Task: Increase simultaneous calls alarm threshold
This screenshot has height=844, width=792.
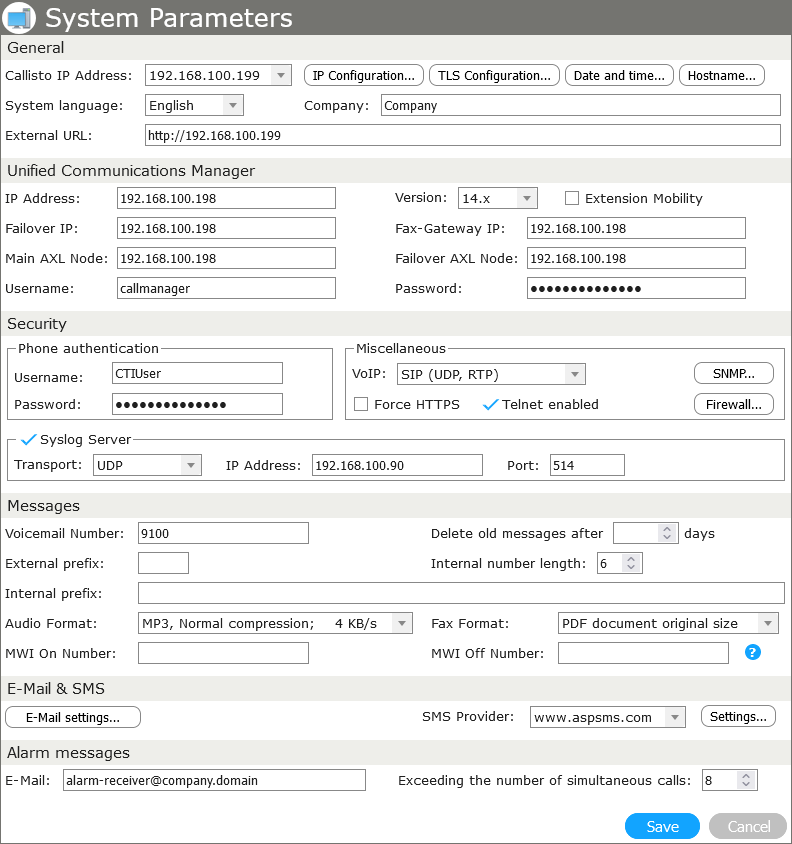Action: coord(746,776)
